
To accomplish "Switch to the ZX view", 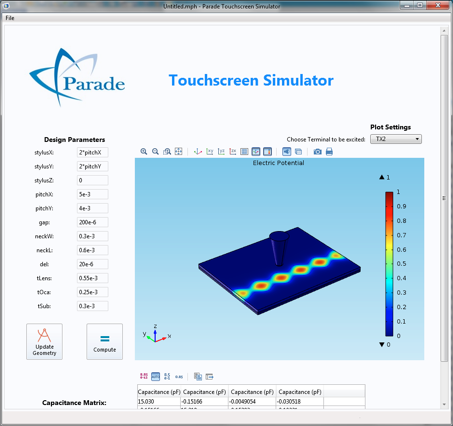I will click(x=233, y=152).
